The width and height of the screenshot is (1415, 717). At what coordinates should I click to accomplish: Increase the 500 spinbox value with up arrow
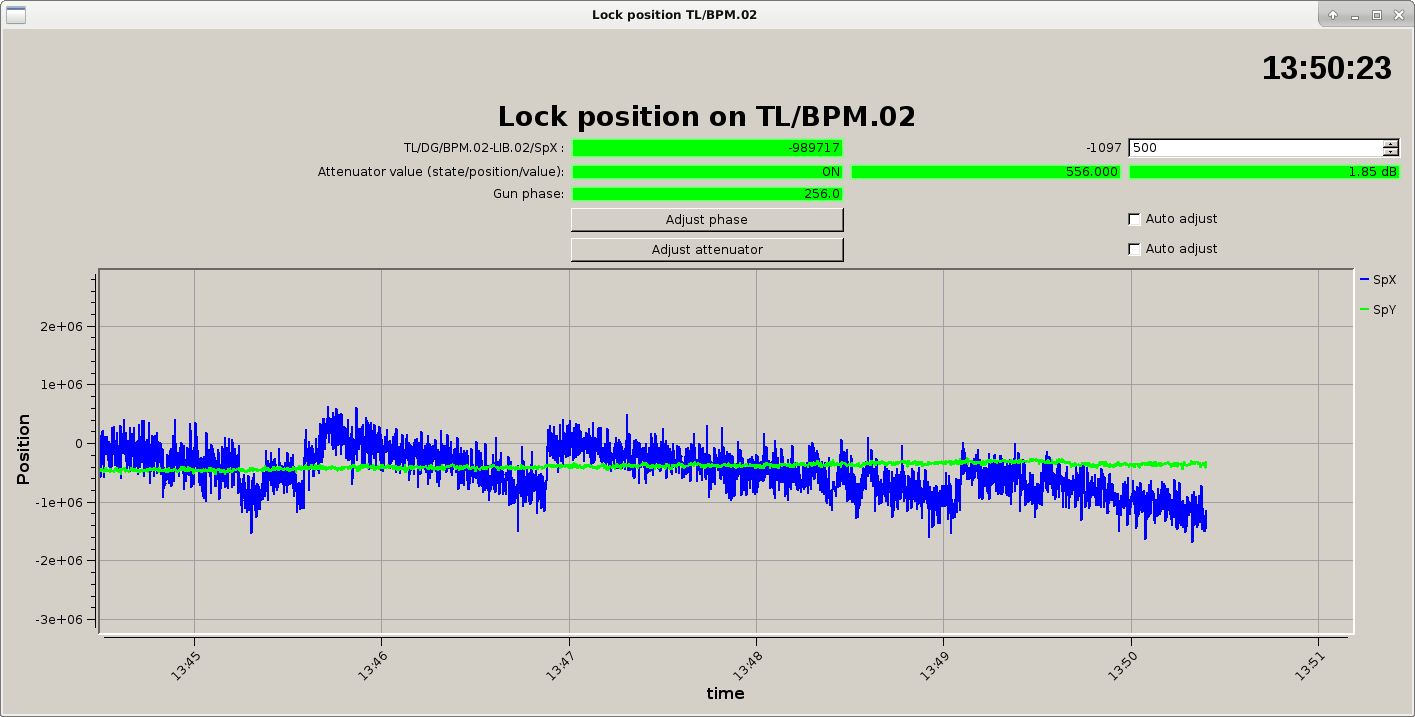(1390, 144)
